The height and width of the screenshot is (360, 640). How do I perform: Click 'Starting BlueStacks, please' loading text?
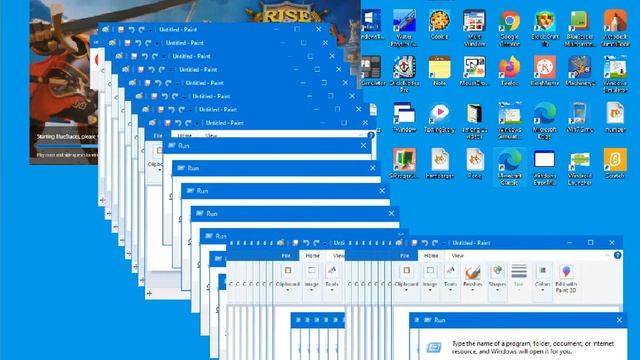click(66, 136)
